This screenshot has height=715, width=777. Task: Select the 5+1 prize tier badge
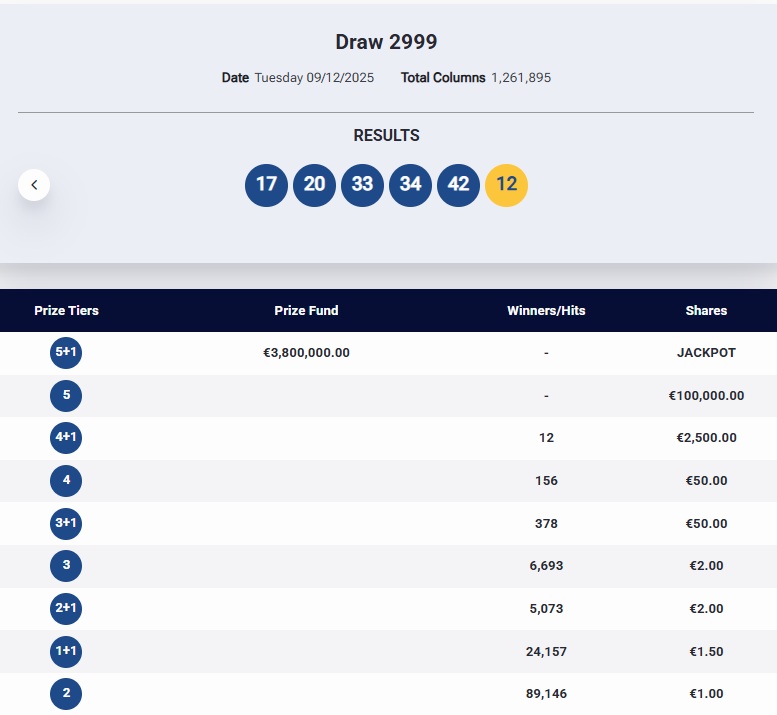click(x=66, y=353)
